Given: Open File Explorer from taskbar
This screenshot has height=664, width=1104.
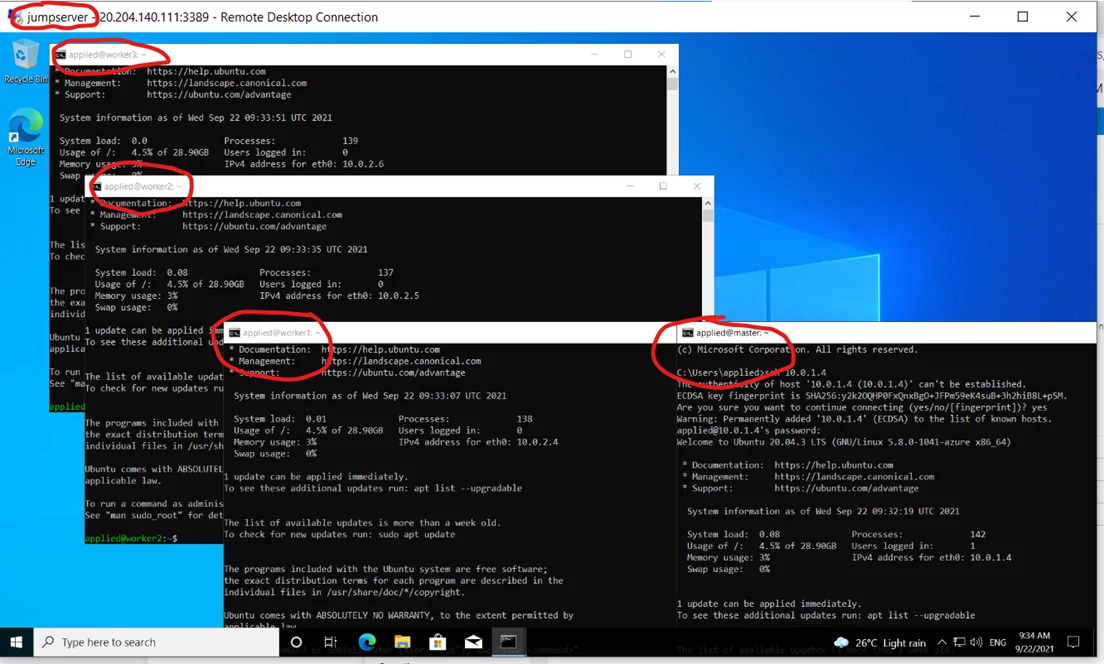Looking at the screenshot, I should tap(402, 642).
